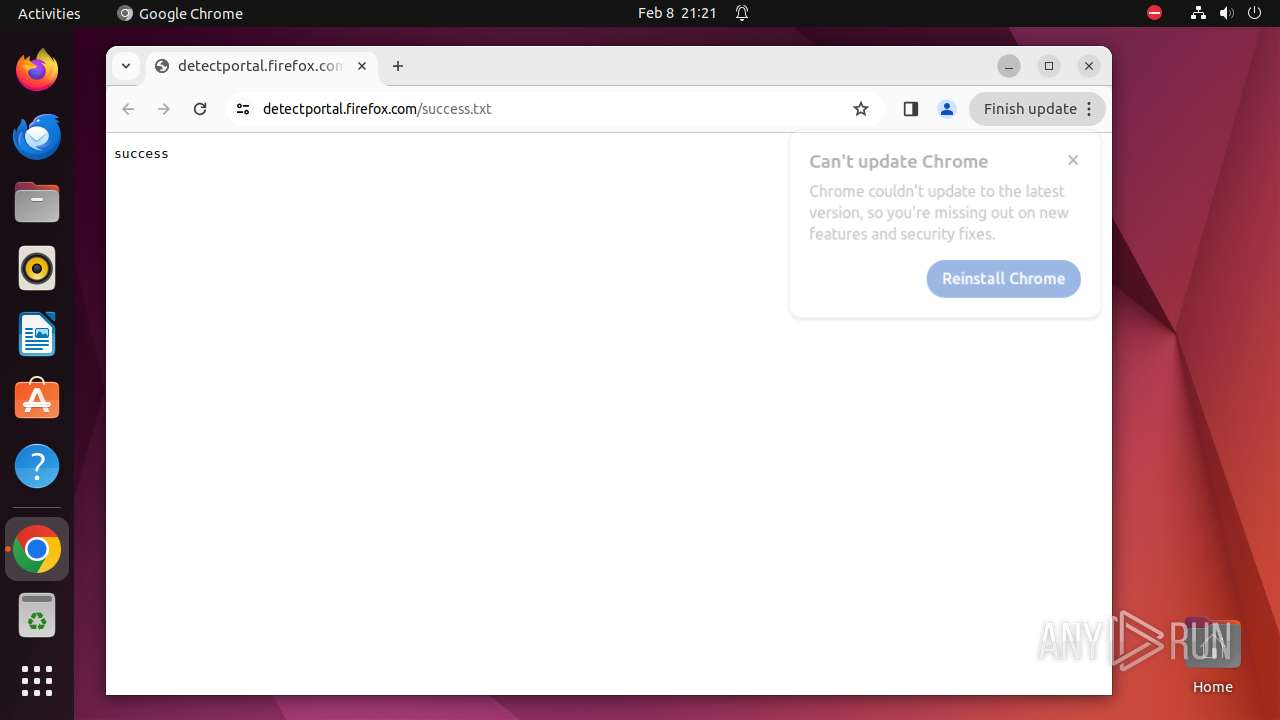Open the power menu in top bar
Screen dimensions: 1280x720
[x=1255, y=13]
